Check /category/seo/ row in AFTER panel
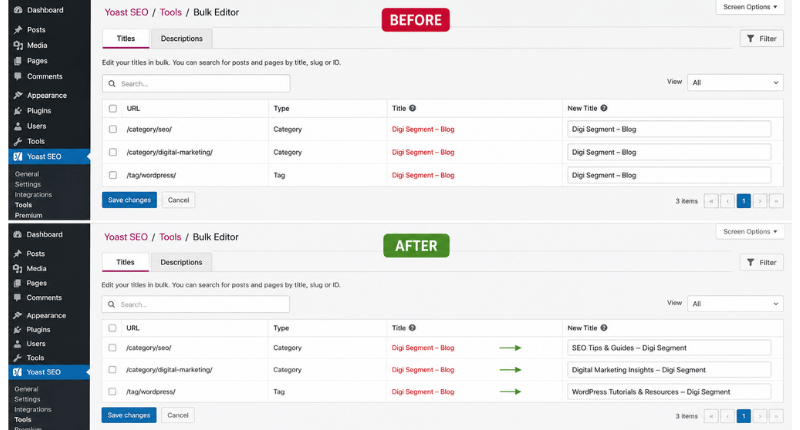This screenshot has width=800, height=430. click(x=112, y=347)
